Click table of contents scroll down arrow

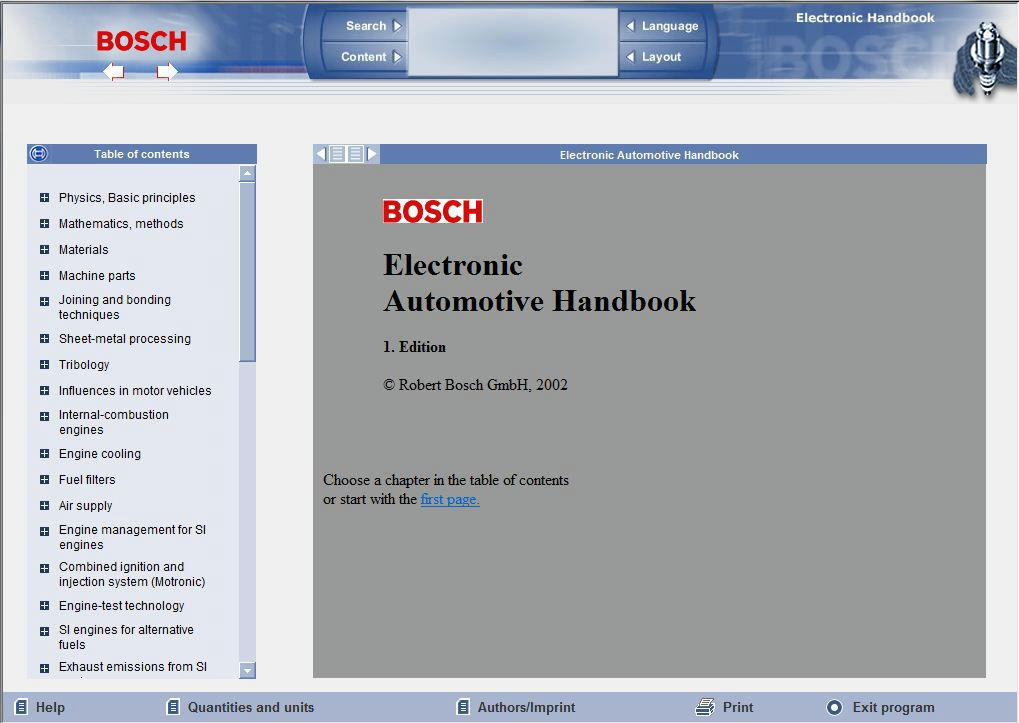pos(247,670)
